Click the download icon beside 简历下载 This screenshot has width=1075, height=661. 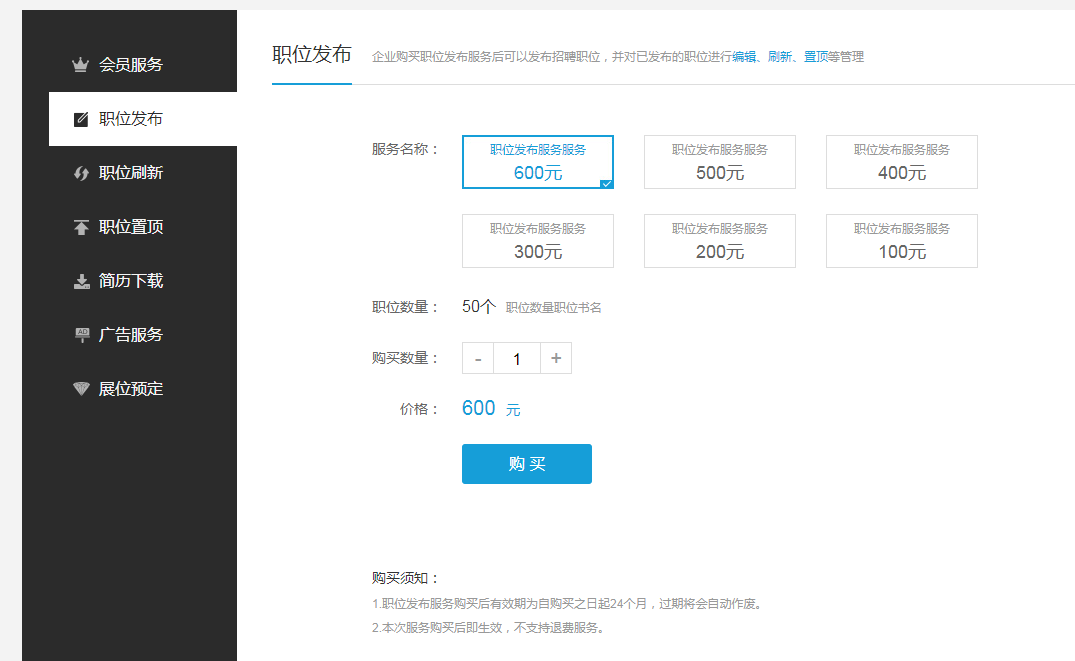81,281
